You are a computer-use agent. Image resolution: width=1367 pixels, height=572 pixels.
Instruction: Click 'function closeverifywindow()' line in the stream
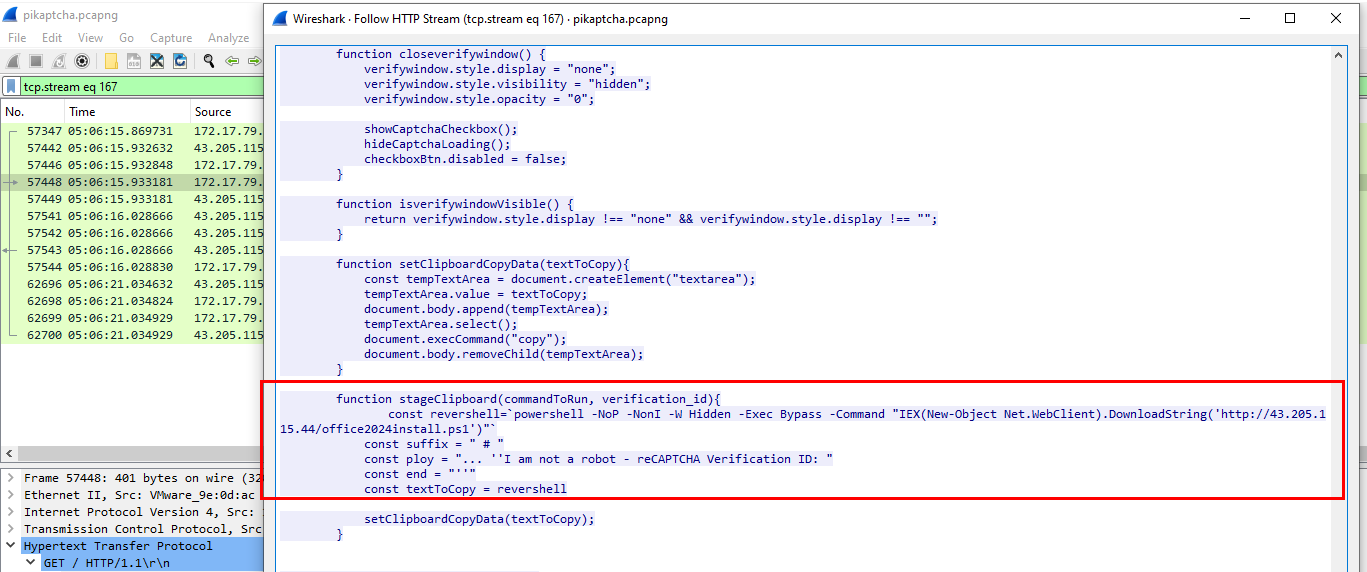click(441, 54)
